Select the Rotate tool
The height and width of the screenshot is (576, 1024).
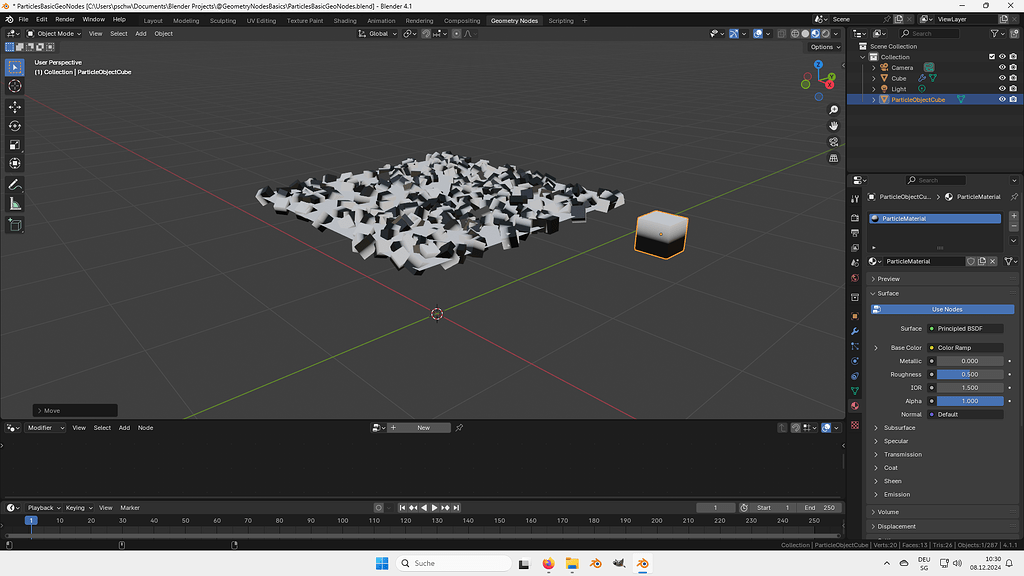(14, 125)
